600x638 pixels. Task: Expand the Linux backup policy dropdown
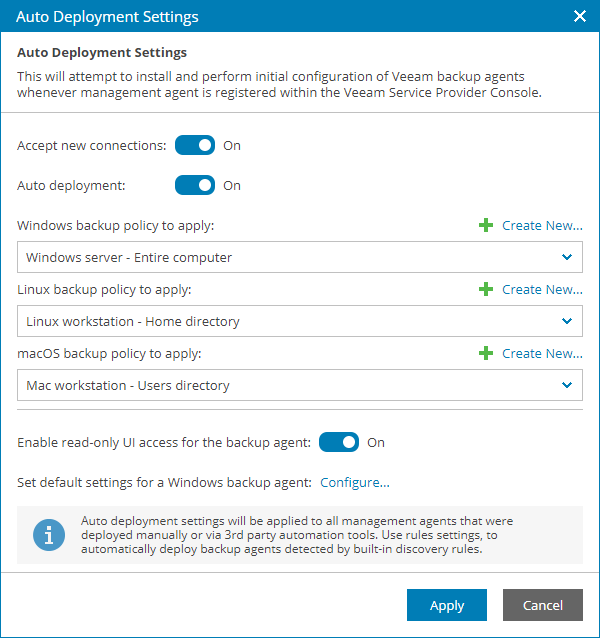tap(300, 321)
